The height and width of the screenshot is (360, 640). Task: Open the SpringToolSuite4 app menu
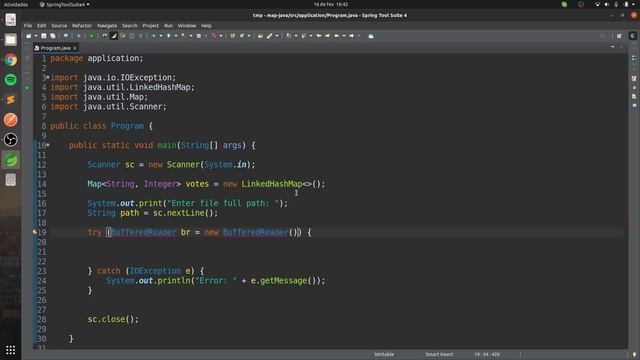65,4
